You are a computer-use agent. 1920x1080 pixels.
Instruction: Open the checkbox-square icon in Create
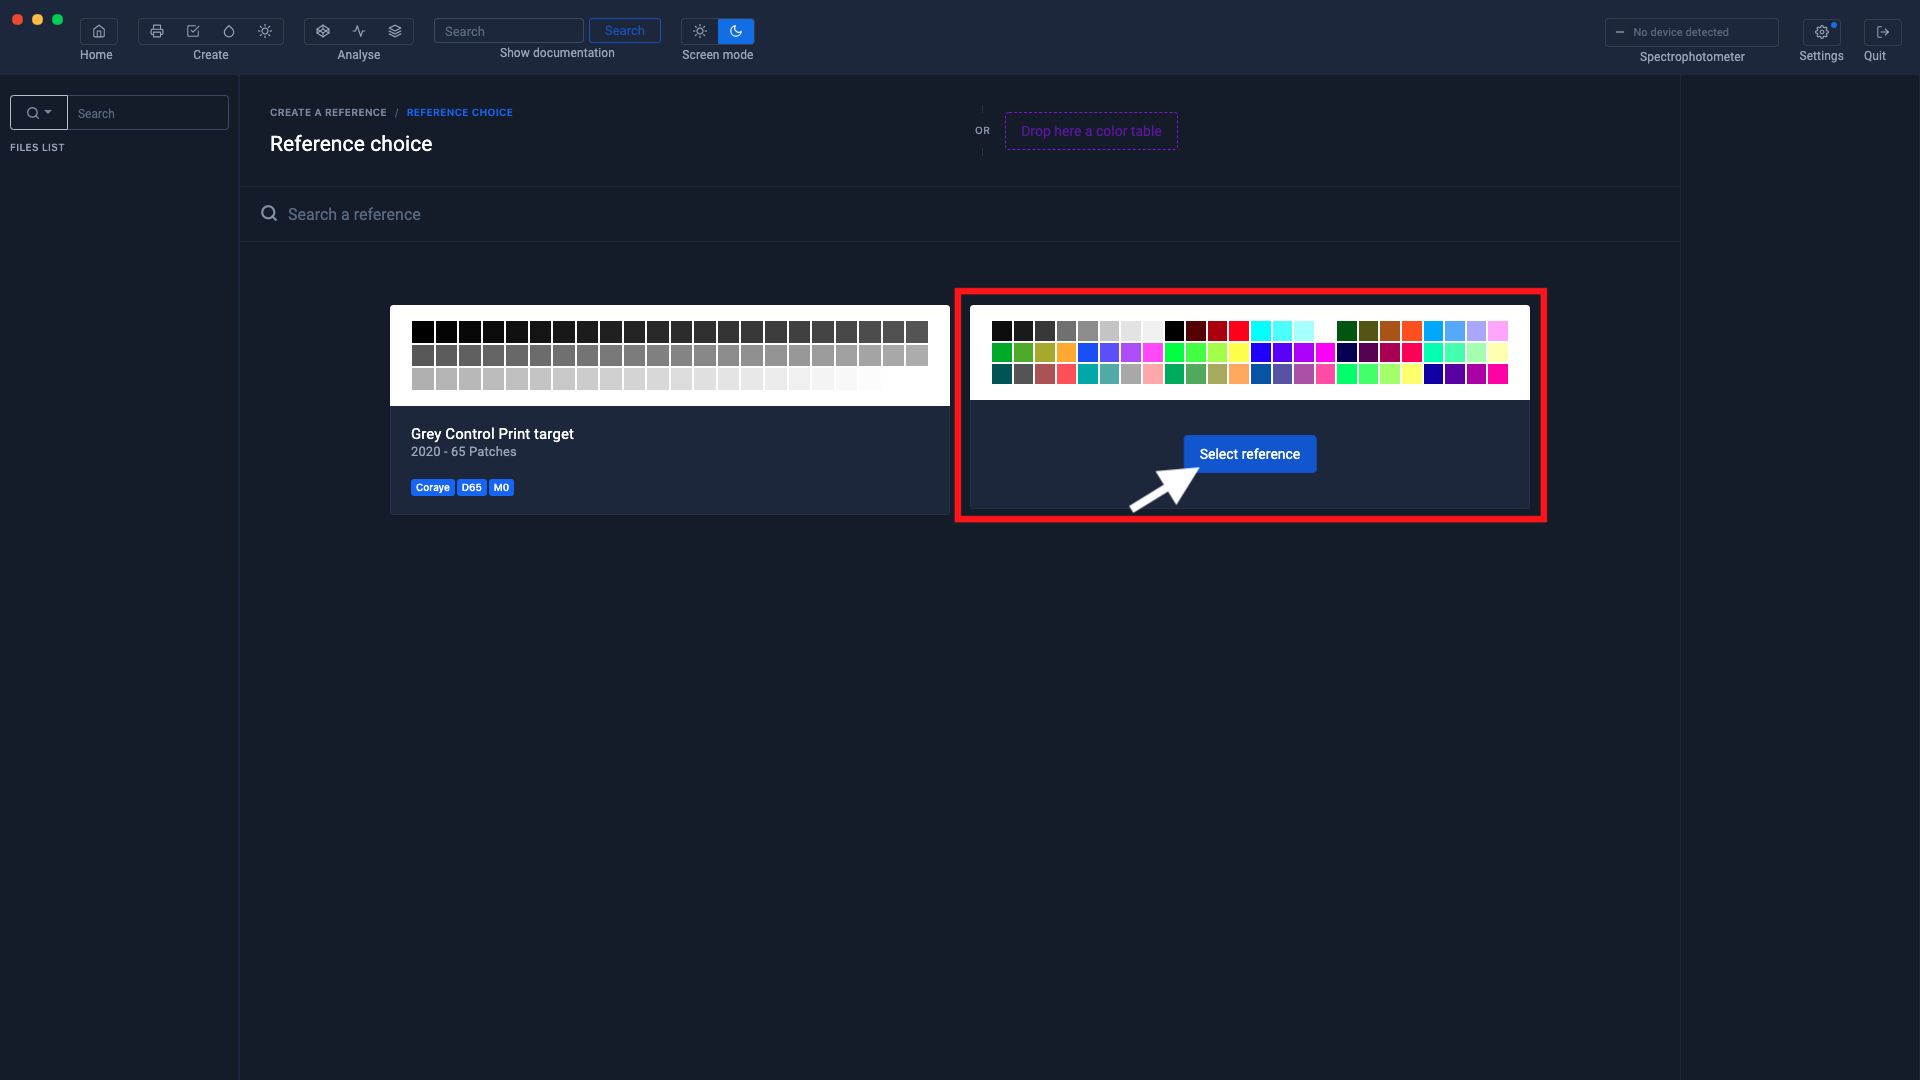(193, 31)
